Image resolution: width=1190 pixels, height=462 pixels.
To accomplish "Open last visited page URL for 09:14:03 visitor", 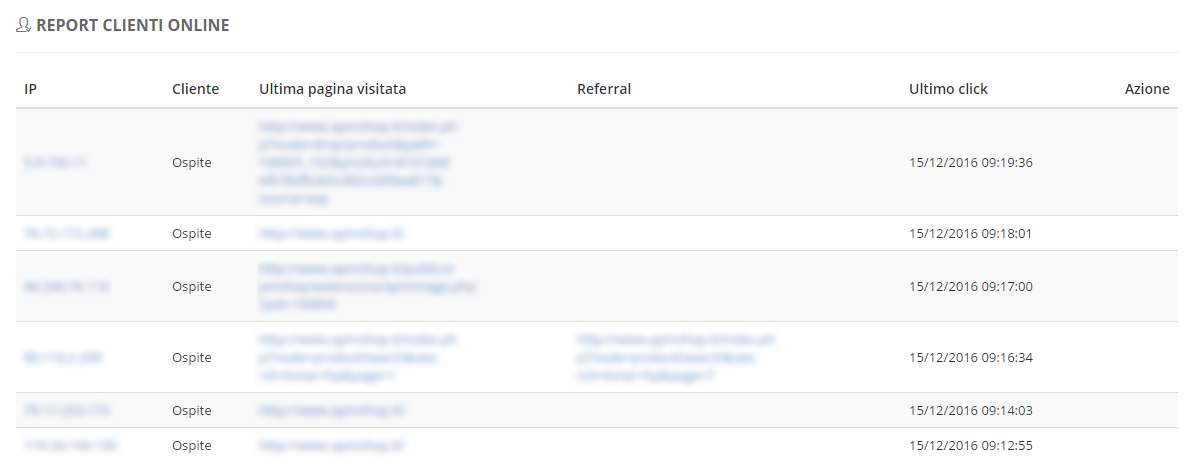I will point(331,410).
